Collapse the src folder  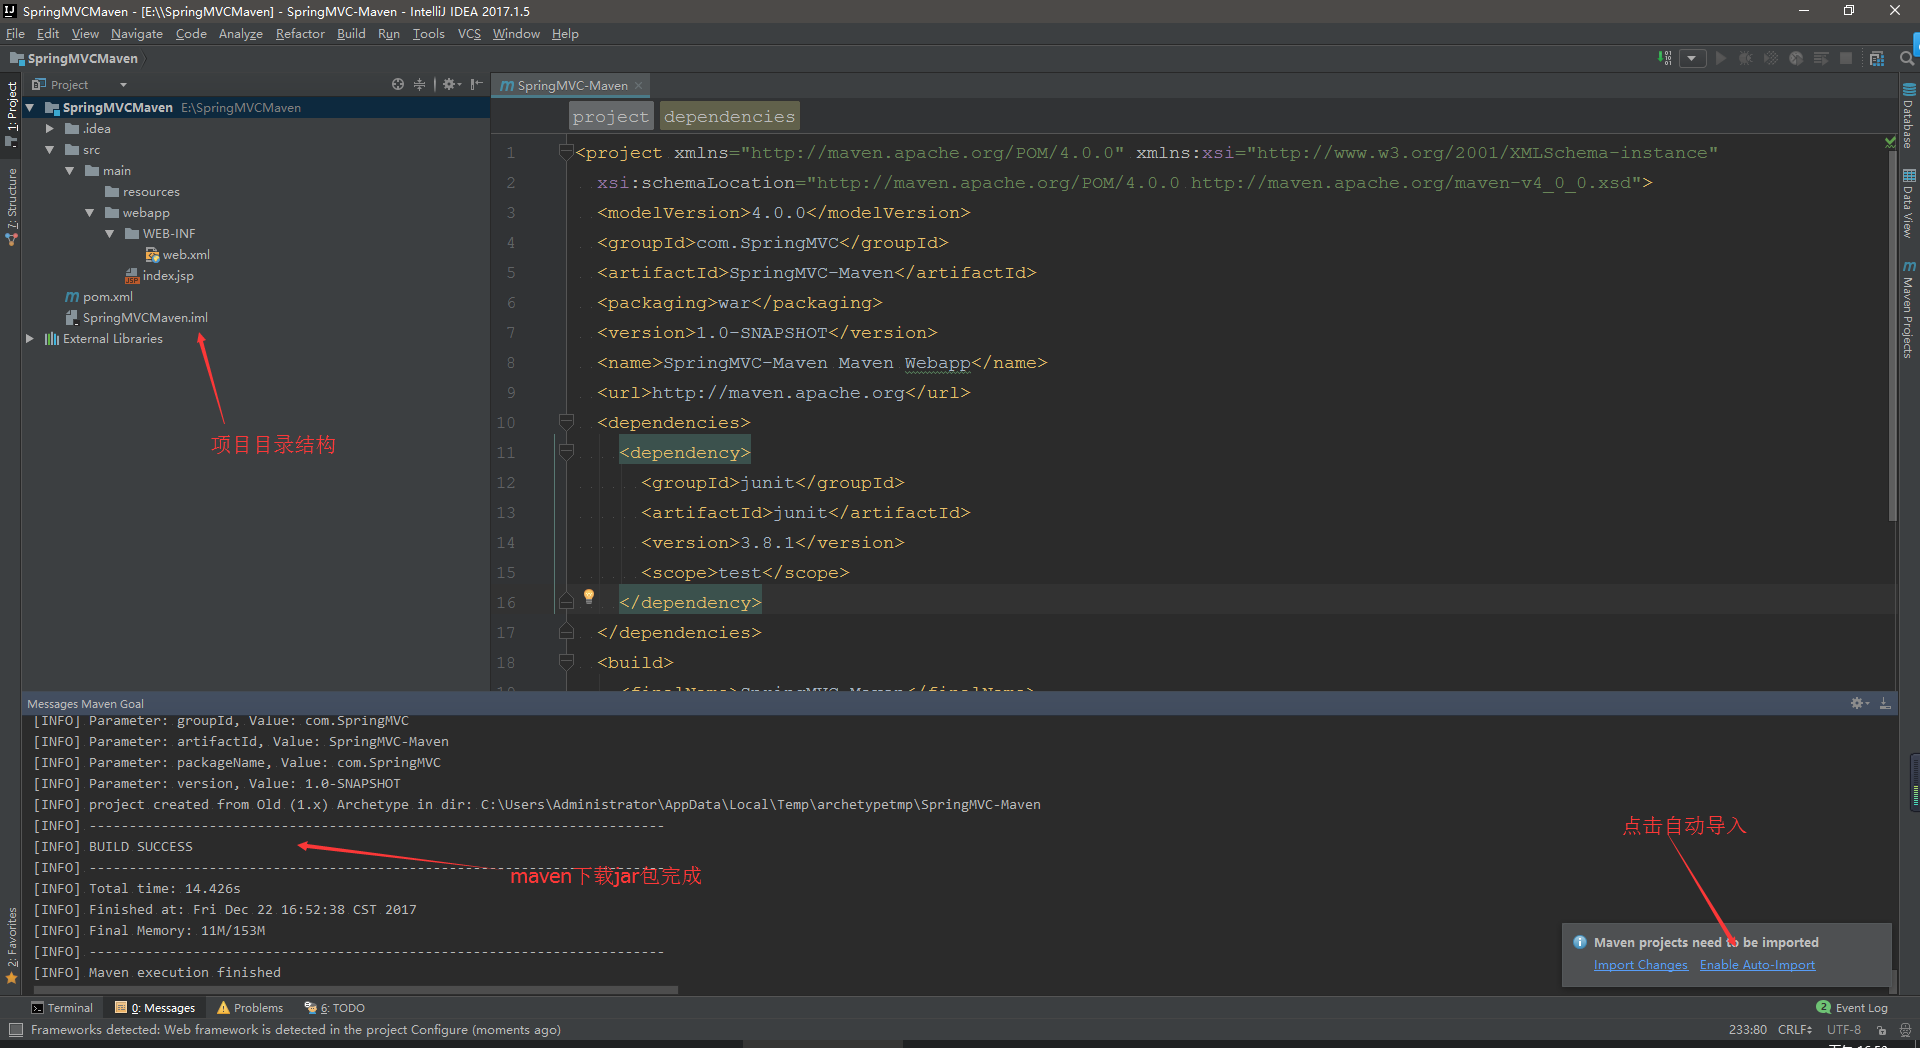click(x=50, y=150)
